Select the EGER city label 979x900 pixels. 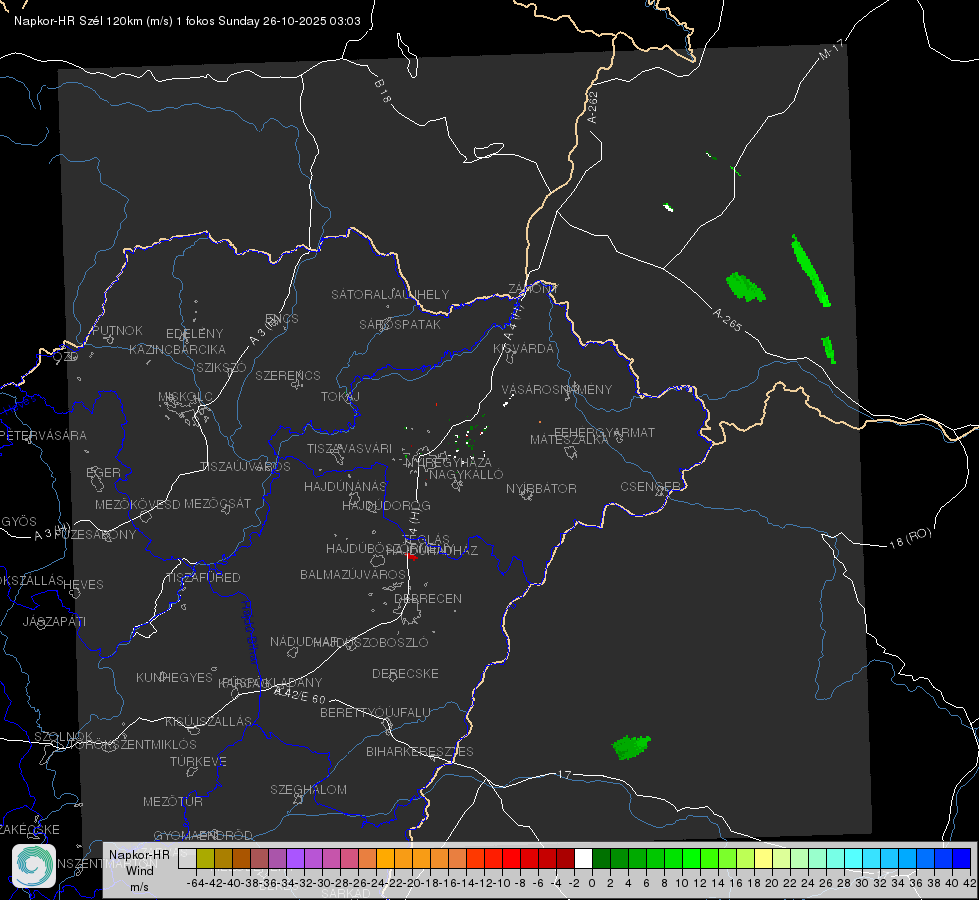pos(103,472)
